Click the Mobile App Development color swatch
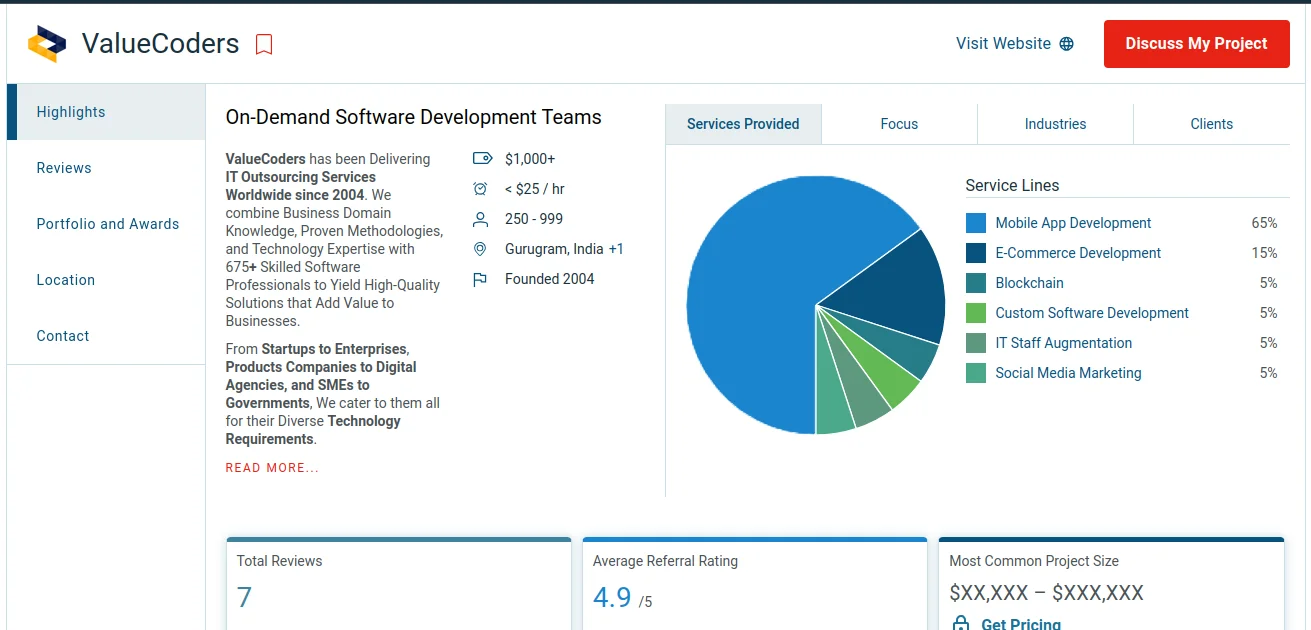The height and width of the screenshot is (630, 1311). (976, 223)
